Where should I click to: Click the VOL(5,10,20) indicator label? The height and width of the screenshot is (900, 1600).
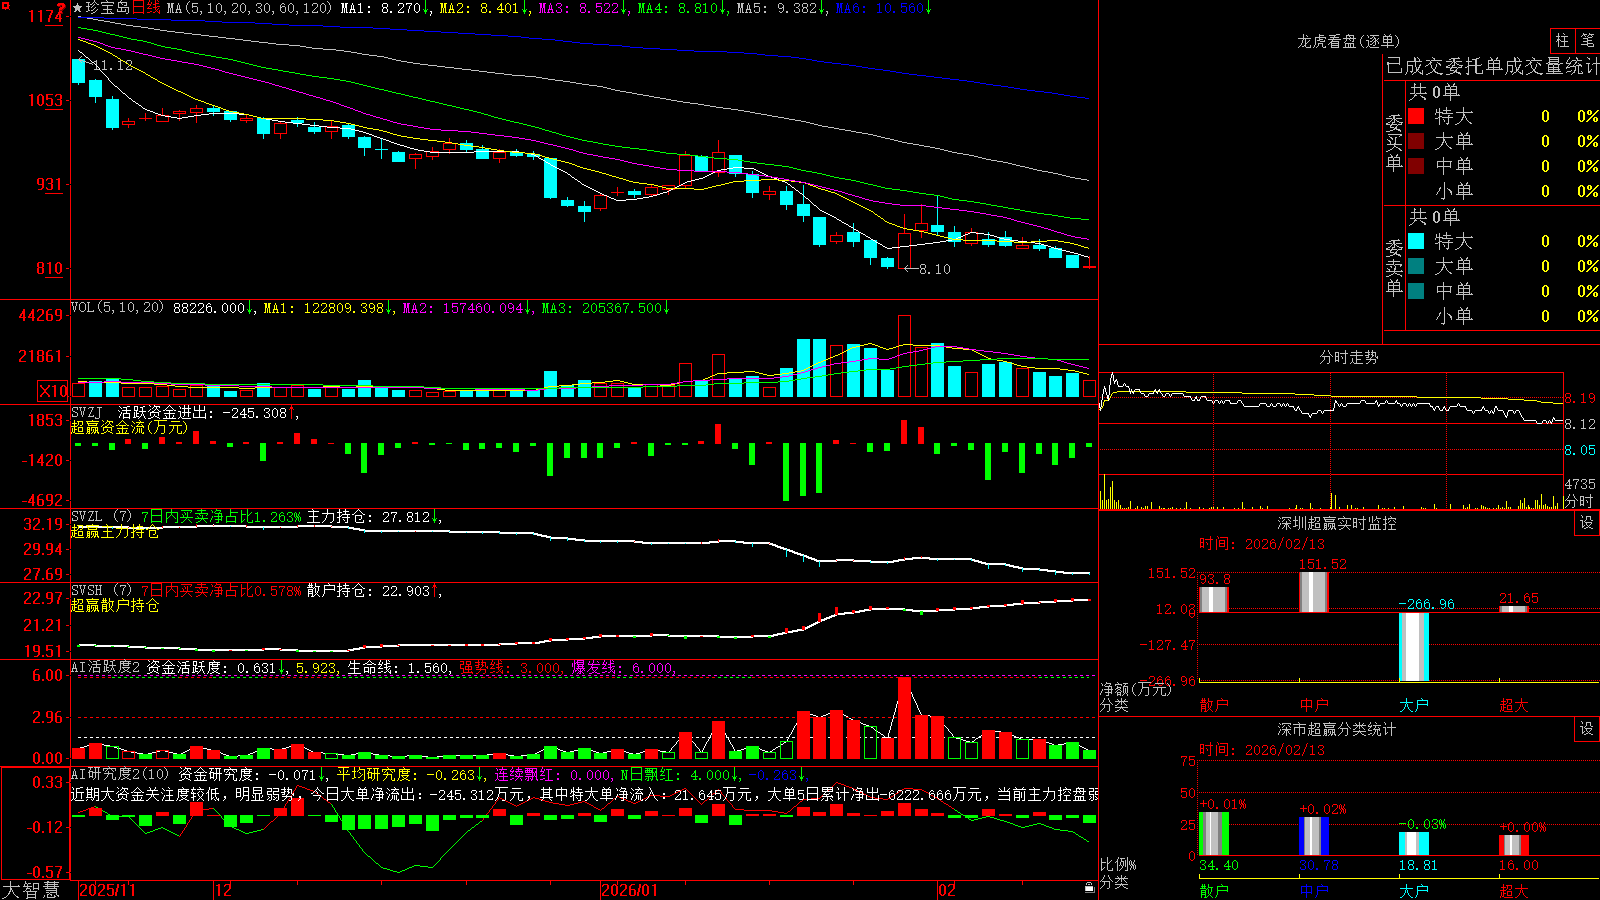click(x=117, y=308)
